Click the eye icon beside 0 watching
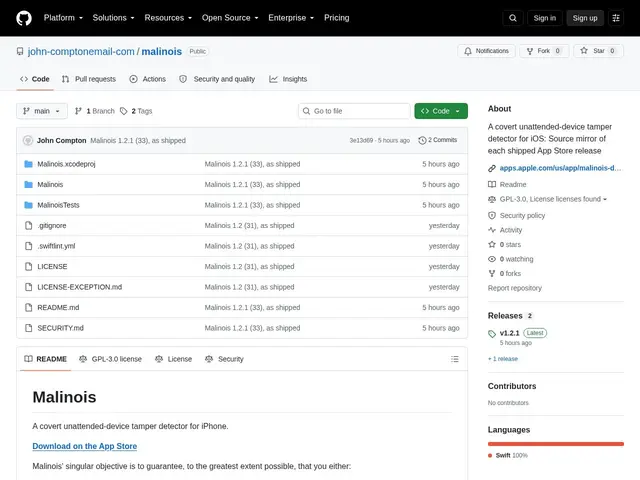640x480 pixels. tap(492, 259)
